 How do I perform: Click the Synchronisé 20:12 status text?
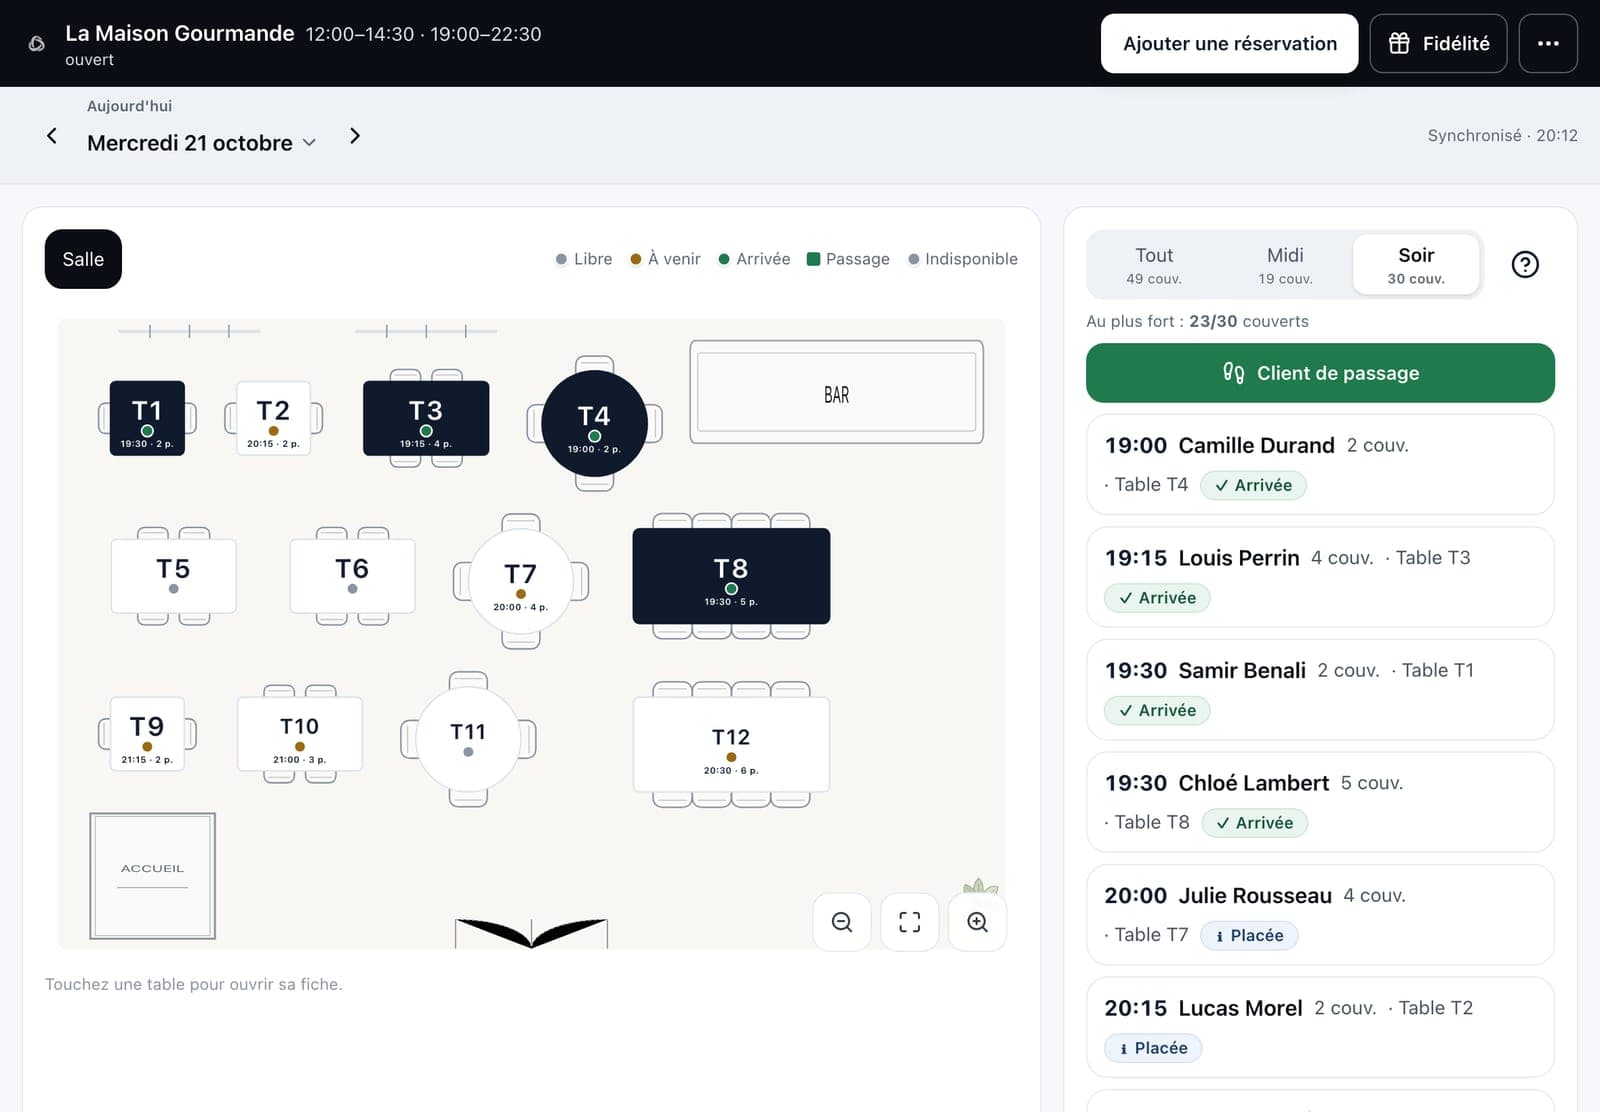pos(1502,135)
